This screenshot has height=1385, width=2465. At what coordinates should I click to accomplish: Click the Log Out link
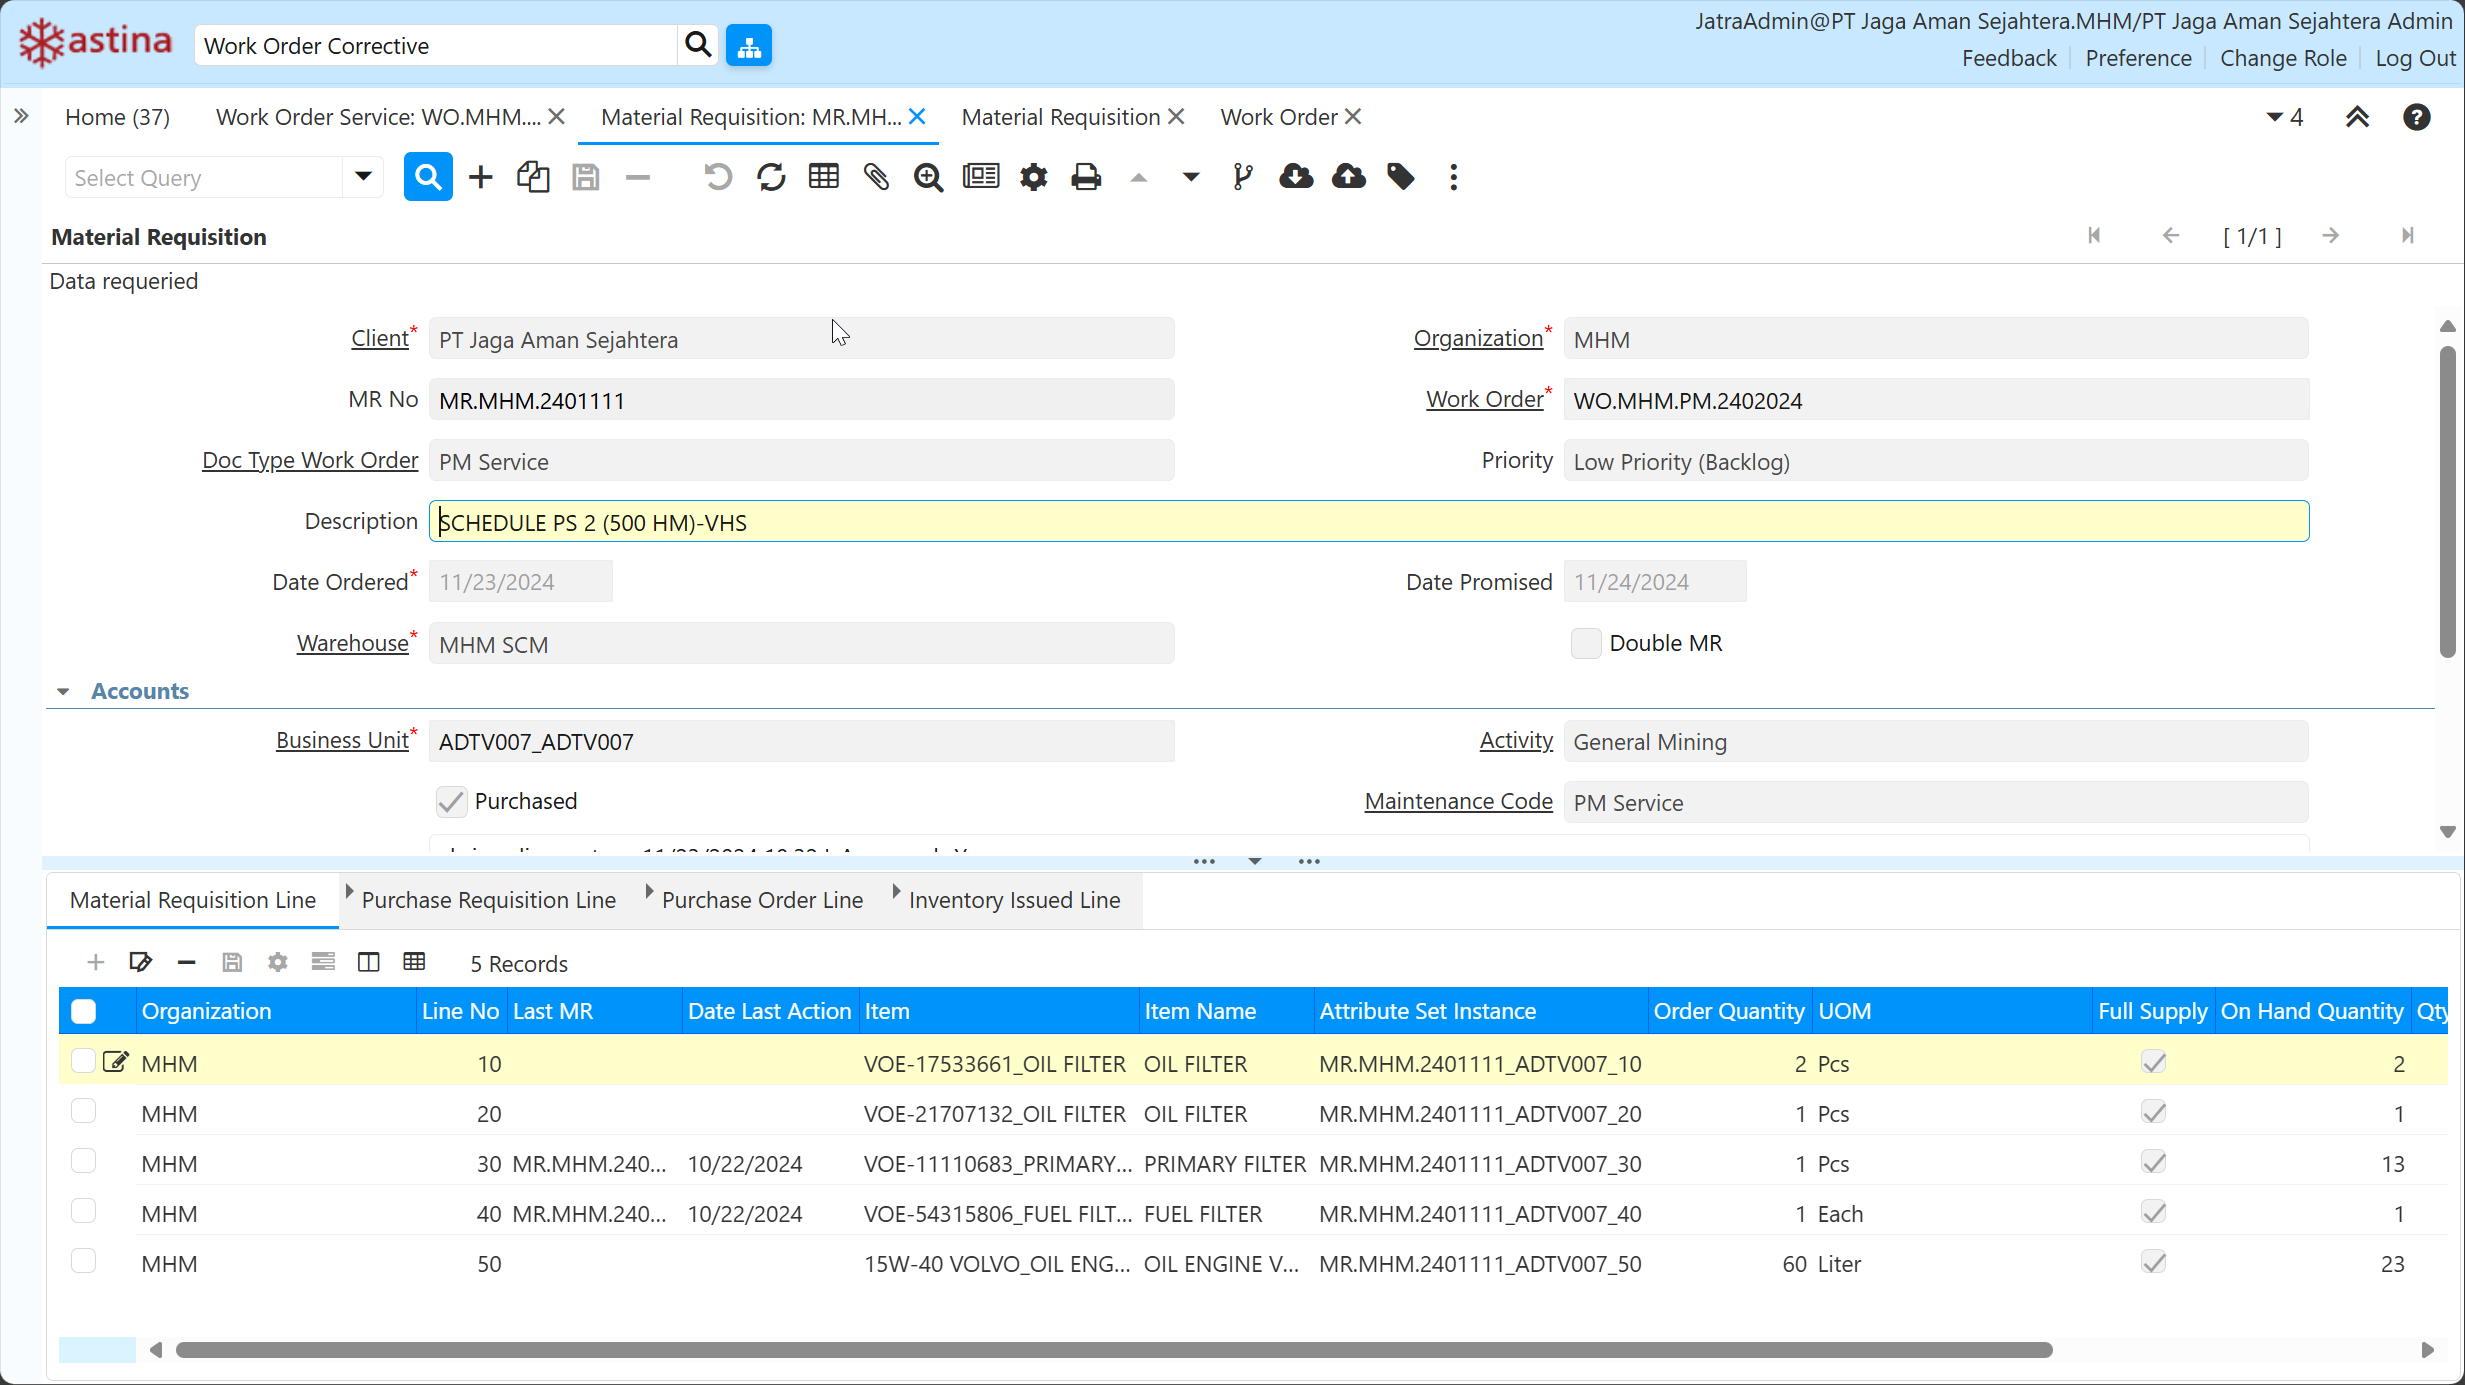pos(2415,58)
